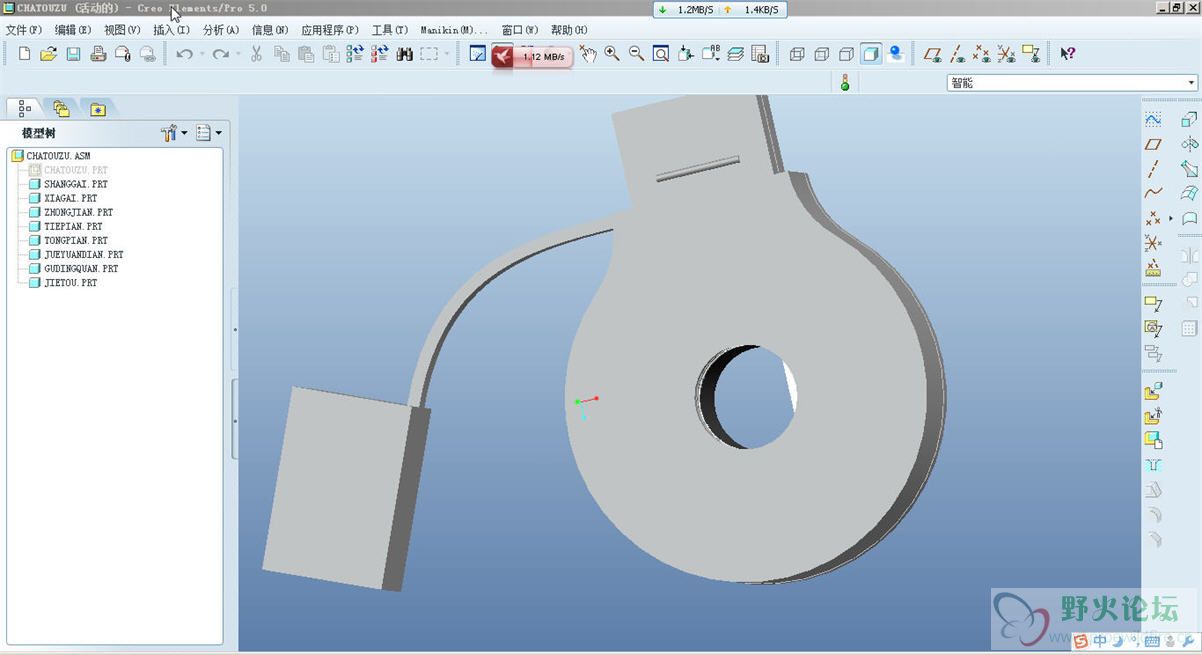The height and width of the screenshot is (655, 1202).
Task: Undo the last operation
Action: 184,54
